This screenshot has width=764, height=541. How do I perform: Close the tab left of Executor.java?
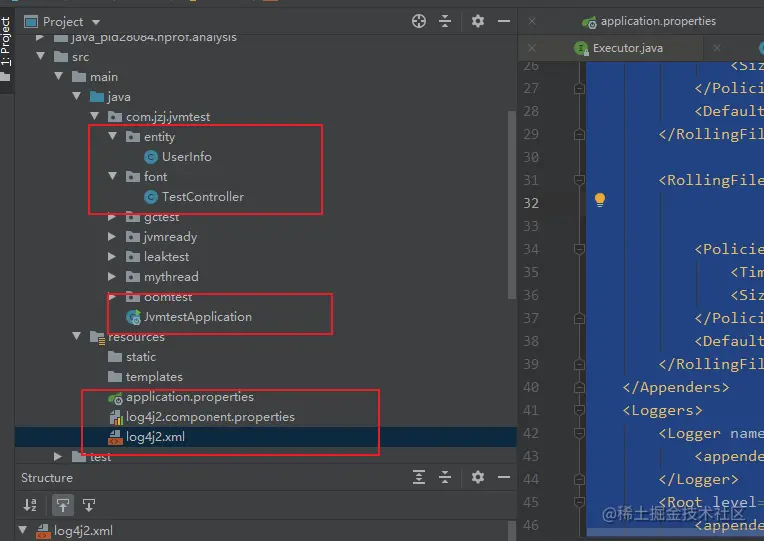click(x=532, y=48)
